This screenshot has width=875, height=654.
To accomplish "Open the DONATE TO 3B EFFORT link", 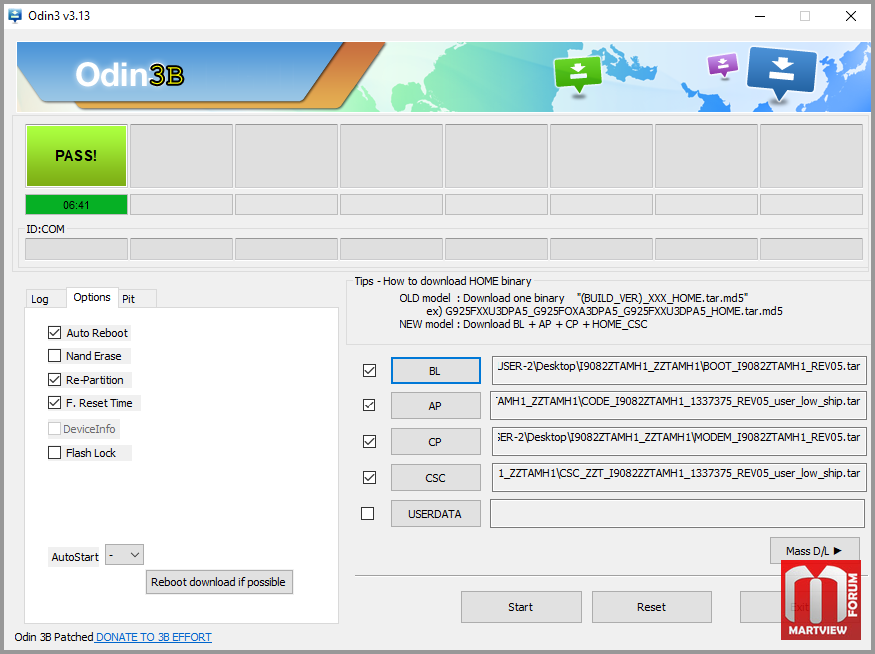I will 154,637.
